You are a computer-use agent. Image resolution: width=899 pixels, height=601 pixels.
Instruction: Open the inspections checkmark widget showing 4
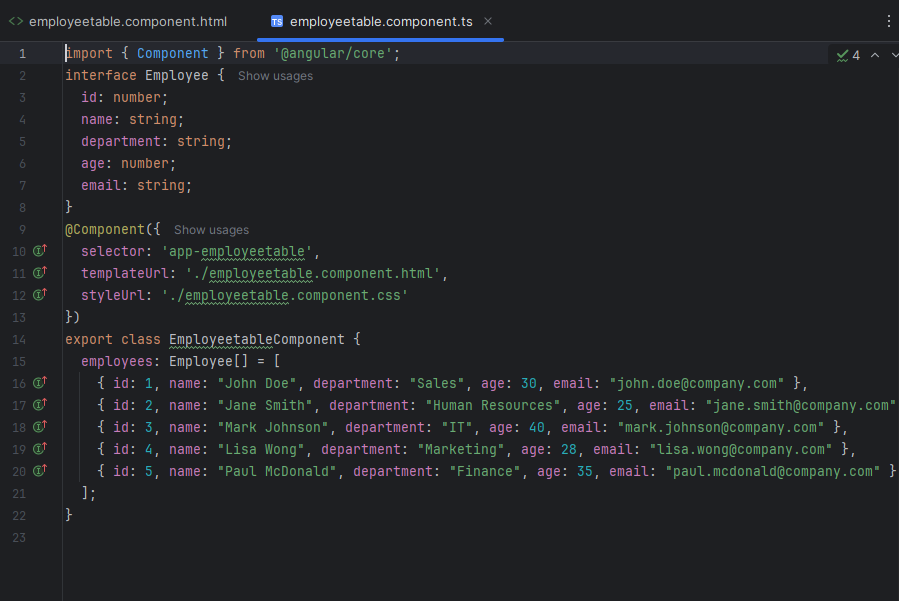click(x=848, y=55)
